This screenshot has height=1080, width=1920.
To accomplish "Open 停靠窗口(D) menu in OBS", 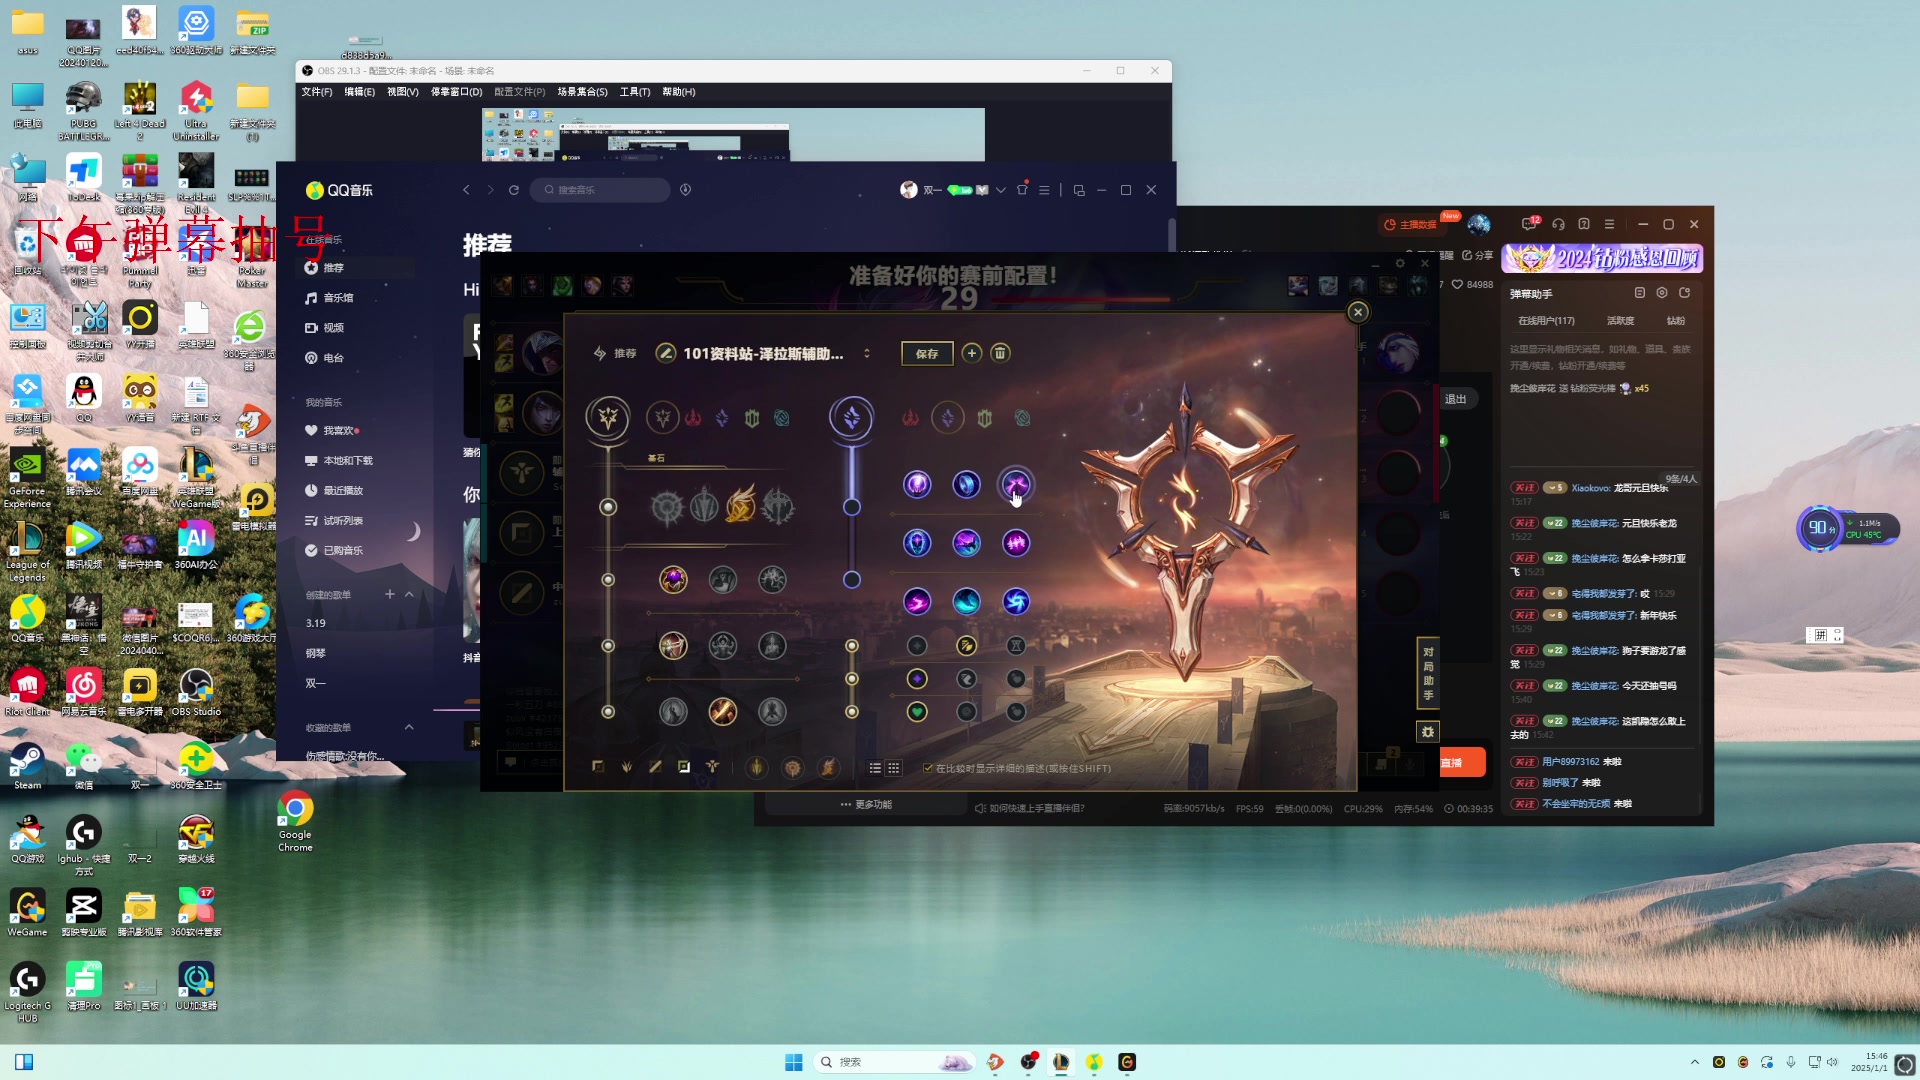I will (x=457, y=92).
